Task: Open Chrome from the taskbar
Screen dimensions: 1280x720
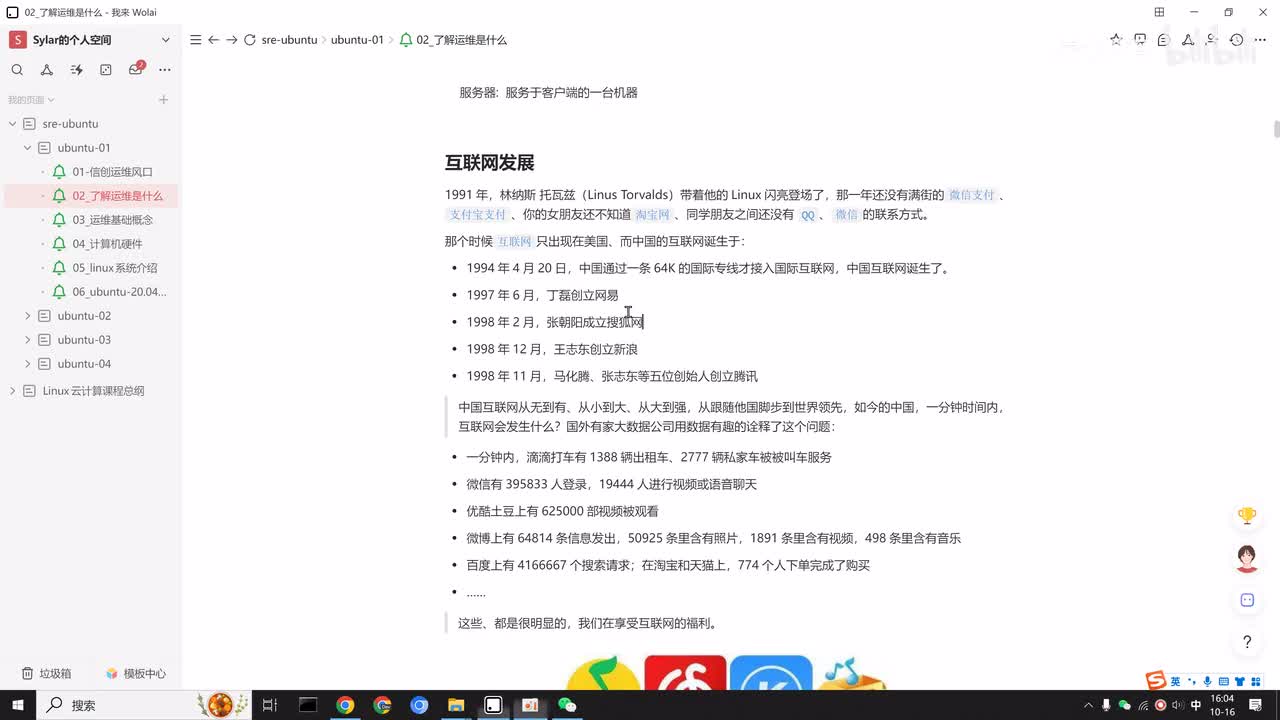Action: pyautogui.click(x=345, y=705)
